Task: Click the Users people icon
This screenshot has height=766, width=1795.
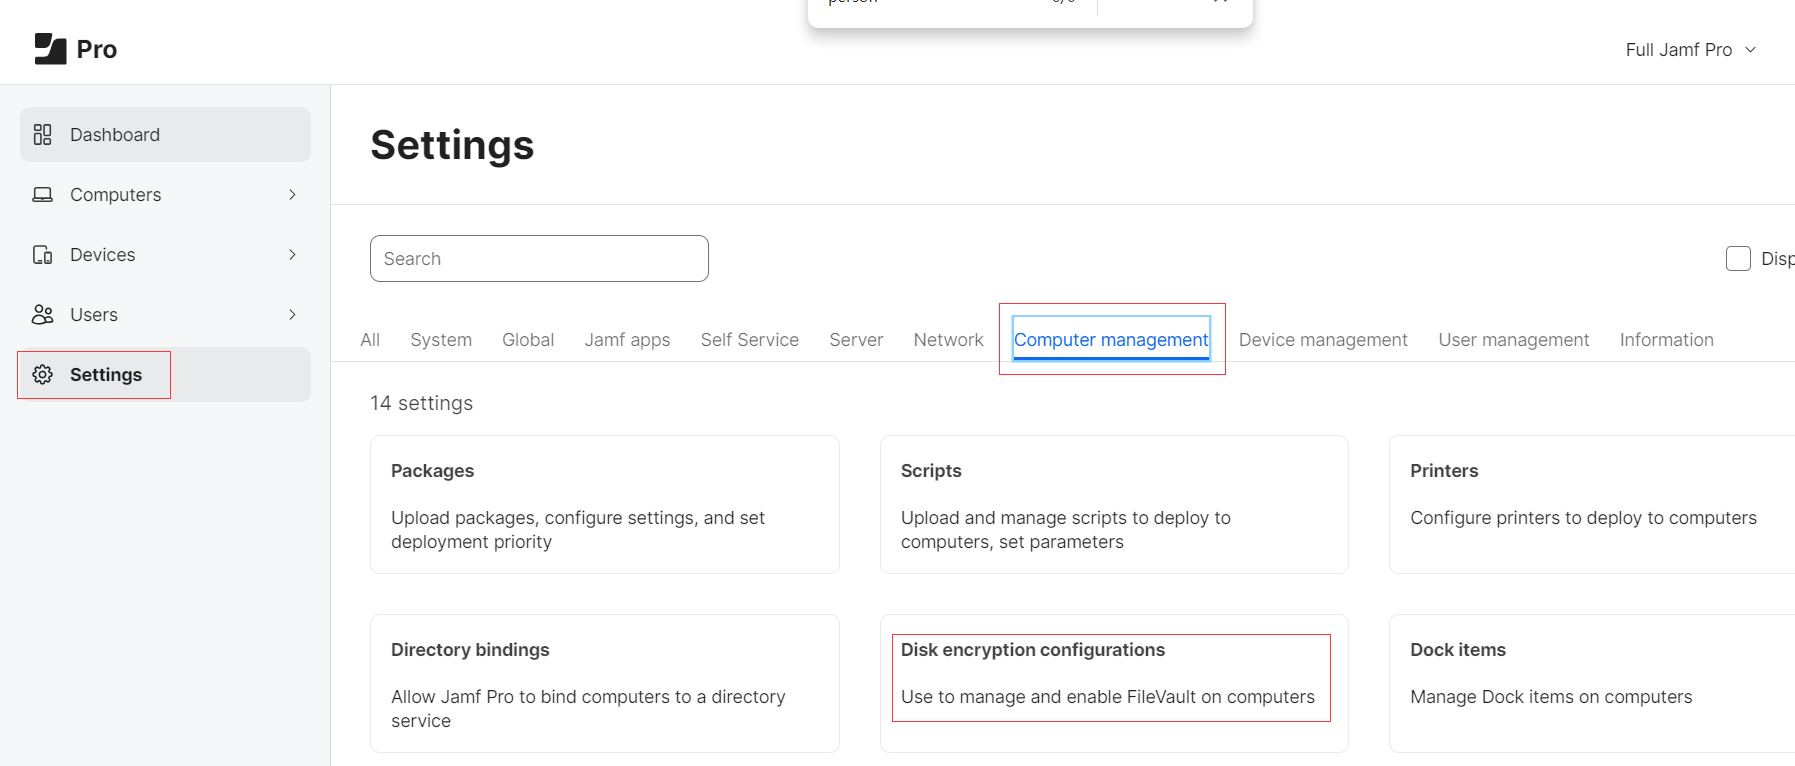Action: 42,314
